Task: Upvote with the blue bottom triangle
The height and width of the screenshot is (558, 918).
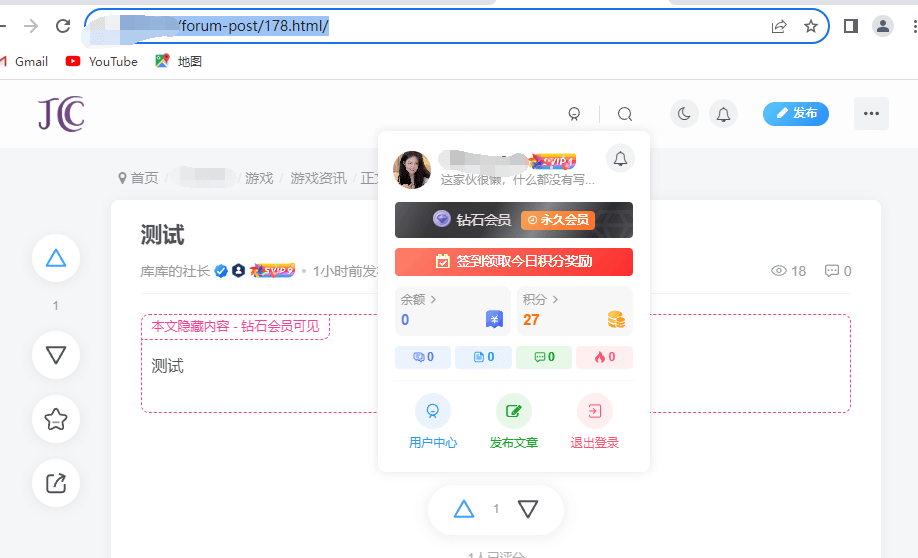Action: point(464,509)
